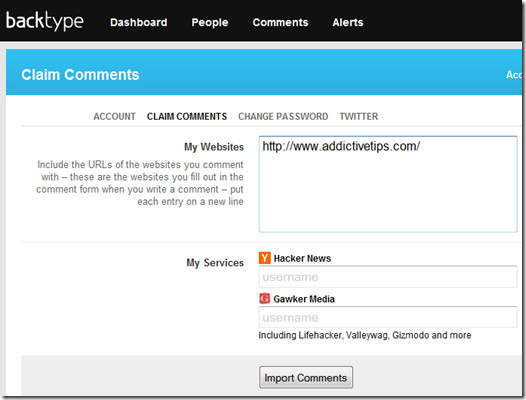The height and width of the screenshot is (400, 526).
Task: Click the Hacker News Y icon
Action: [265, 258]
